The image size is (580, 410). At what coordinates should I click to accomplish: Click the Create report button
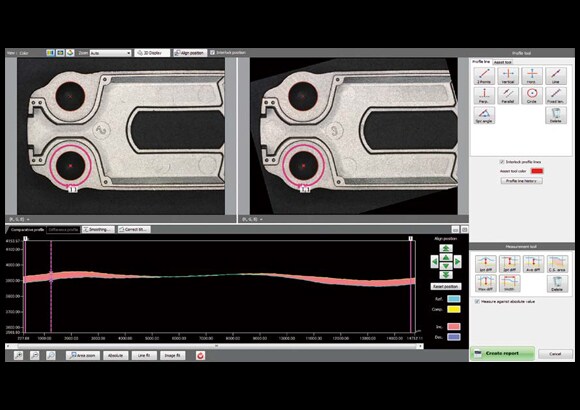[x=502, y=353]
